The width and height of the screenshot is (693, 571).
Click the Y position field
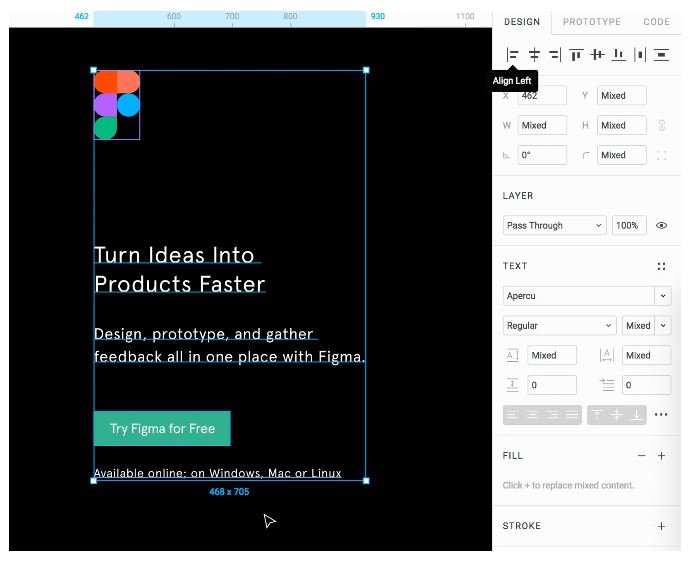[x=621, y=95]
